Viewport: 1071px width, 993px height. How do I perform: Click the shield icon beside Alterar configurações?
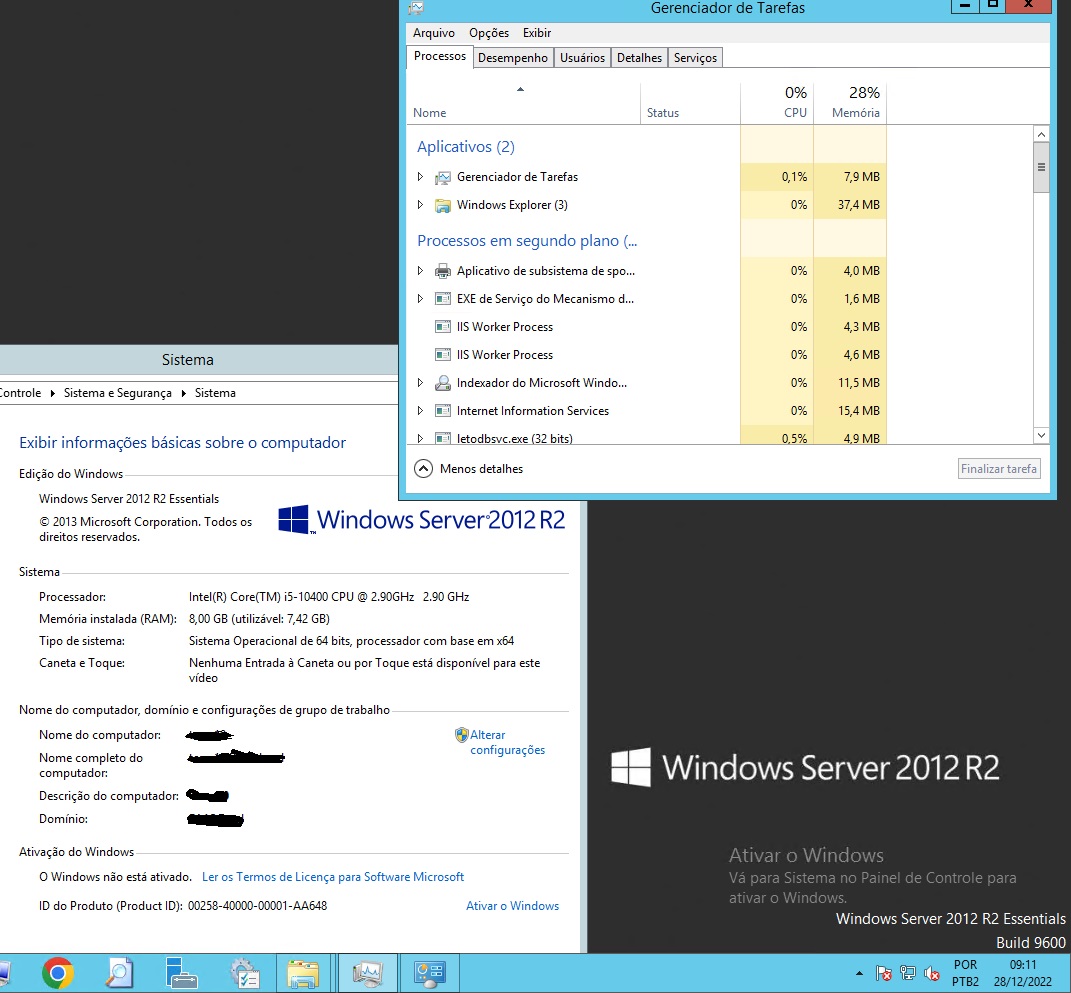click(x=462, y=735)
